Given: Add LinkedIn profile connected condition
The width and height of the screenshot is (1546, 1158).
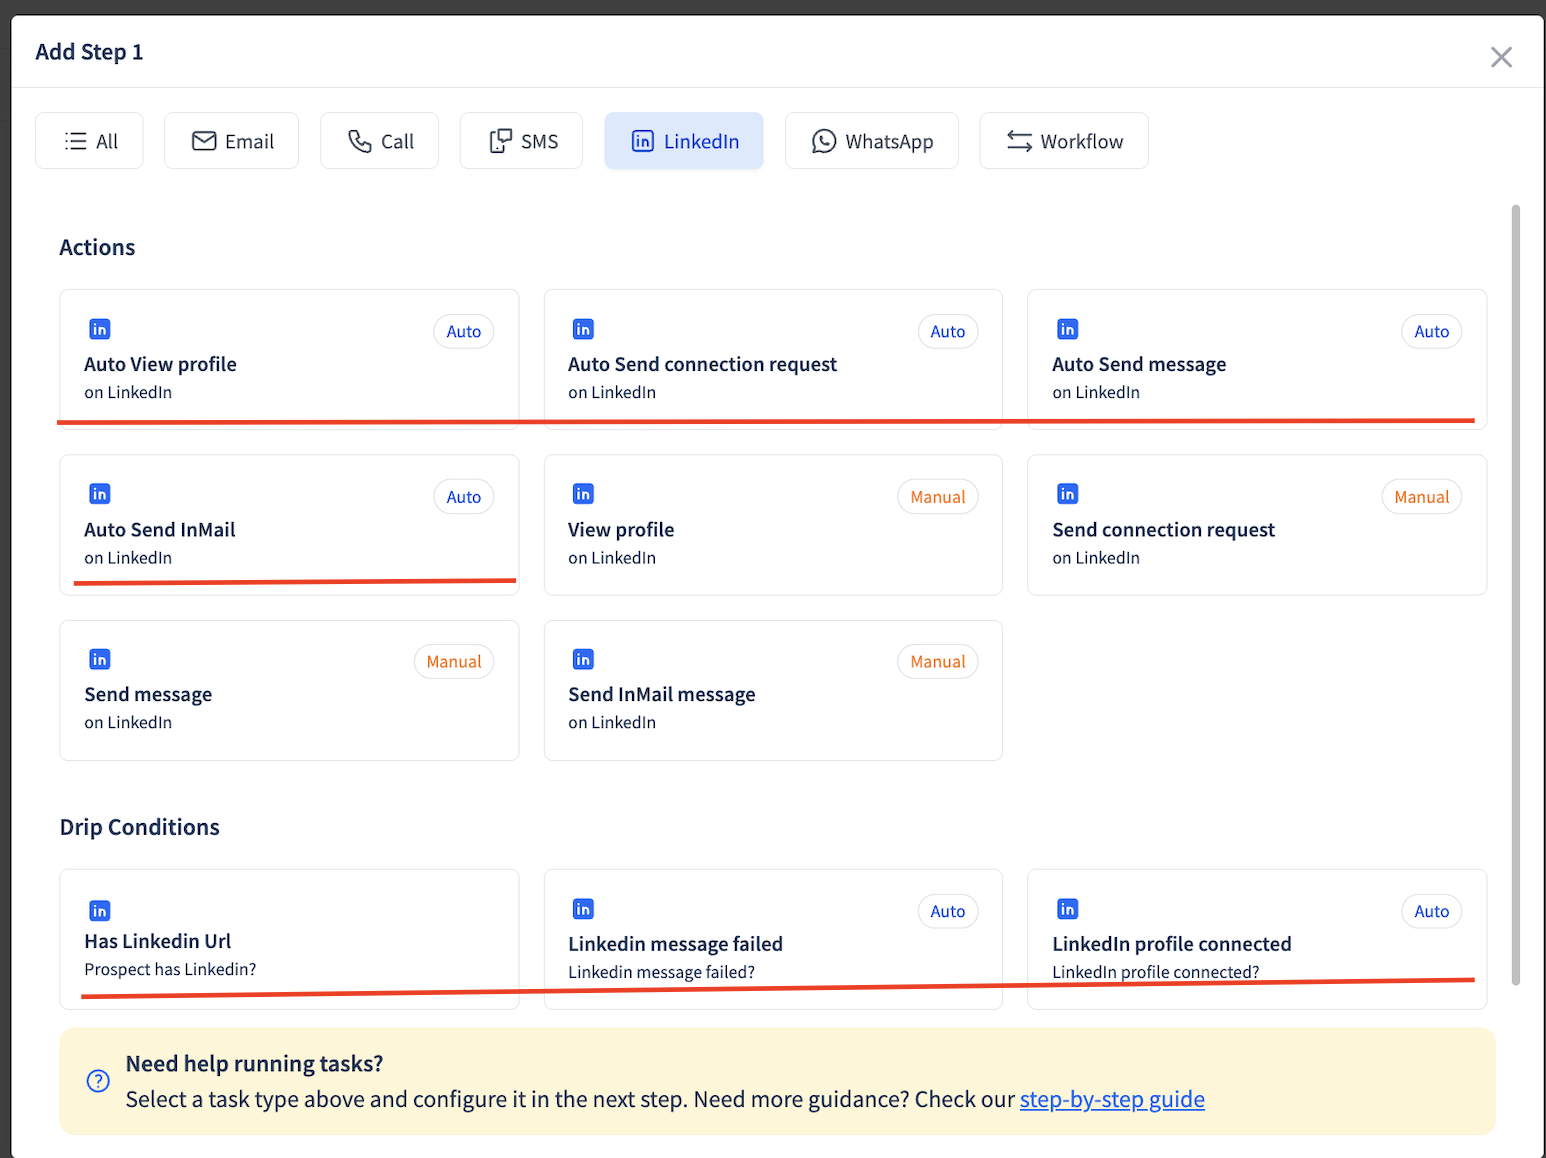Looking at the screenshot, I should [1257, 939].
